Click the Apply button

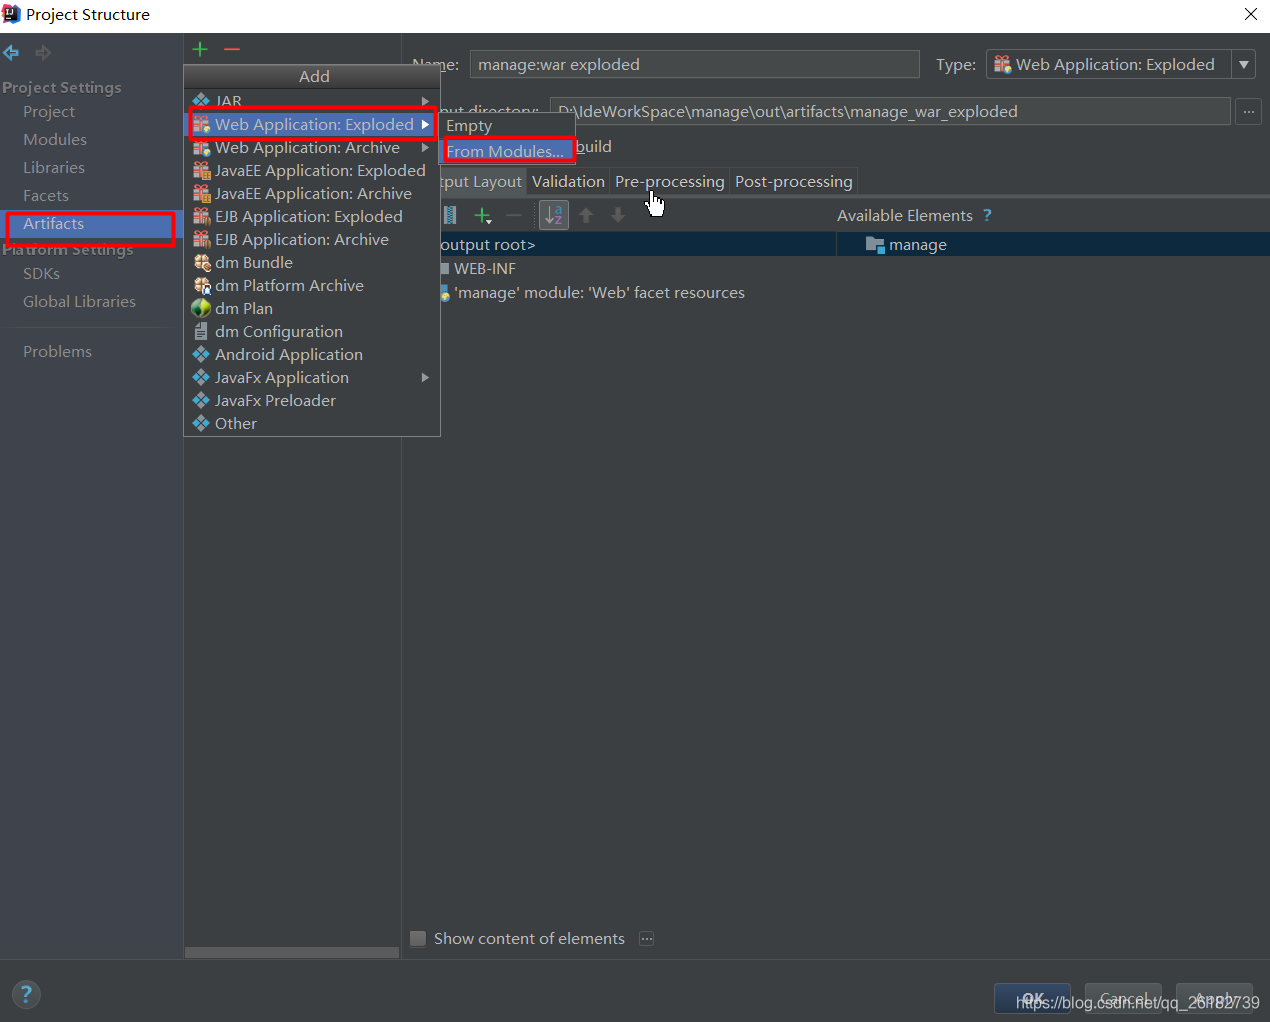(1214, 998)
